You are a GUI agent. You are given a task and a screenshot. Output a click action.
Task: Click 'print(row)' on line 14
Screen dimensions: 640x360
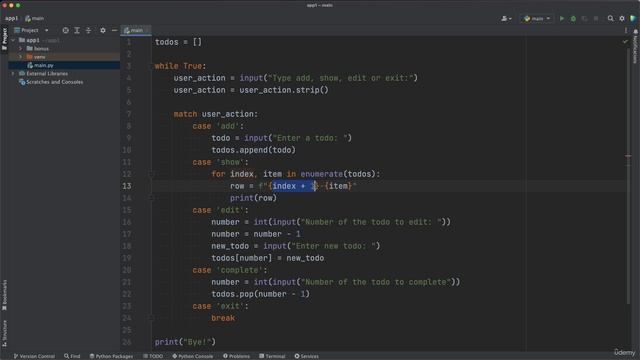253,198
